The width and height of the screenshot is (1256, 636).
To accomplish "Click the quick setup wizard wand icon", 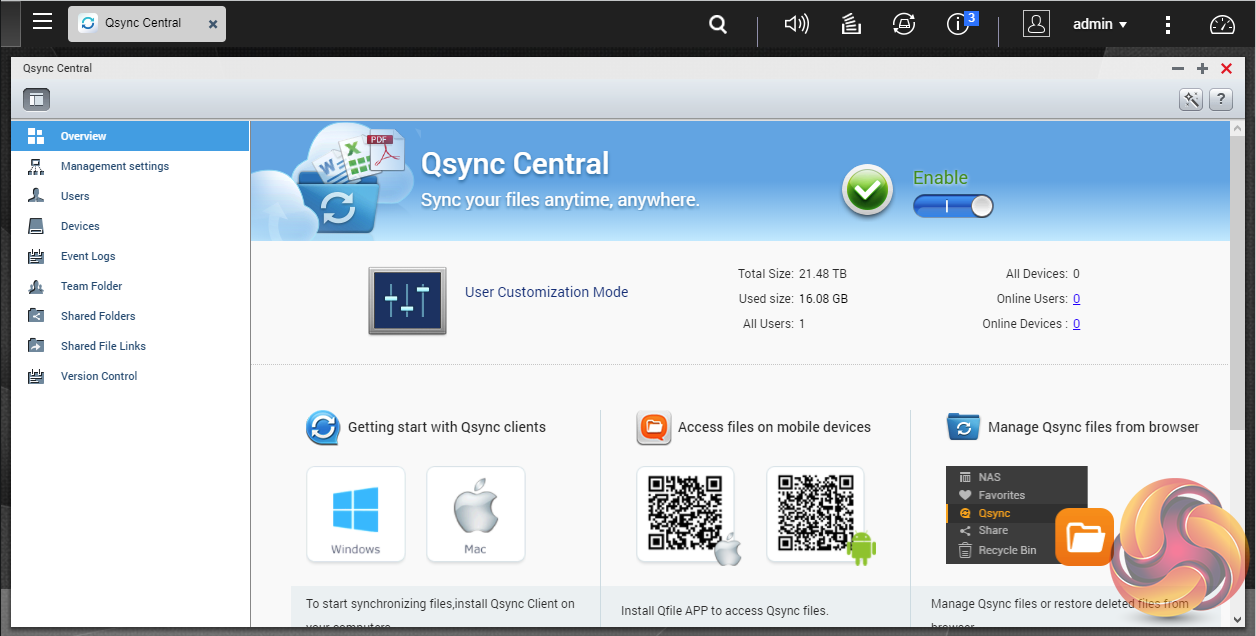I will [1191, 99].
